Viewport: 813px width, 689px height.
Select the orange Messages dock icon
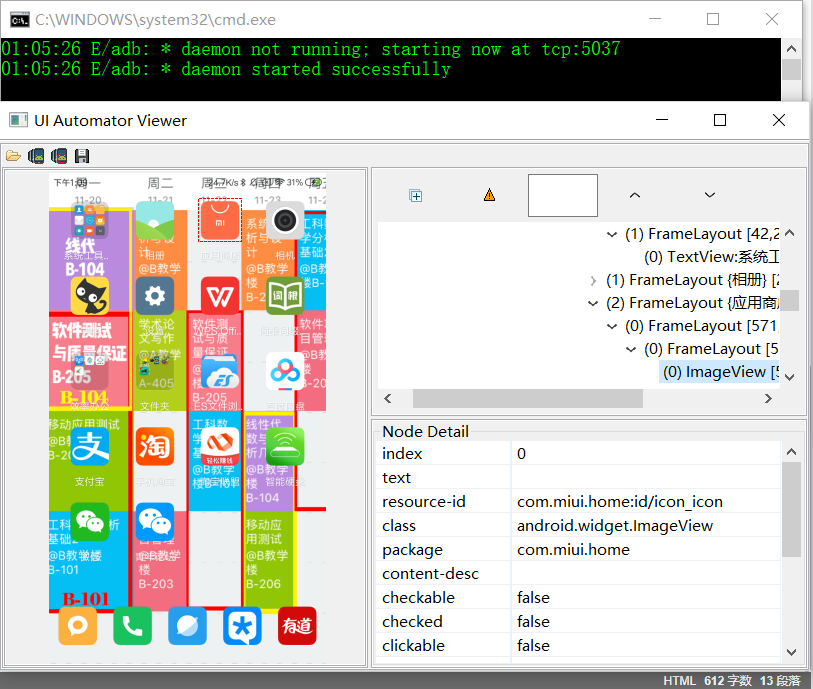pos(78,626)
